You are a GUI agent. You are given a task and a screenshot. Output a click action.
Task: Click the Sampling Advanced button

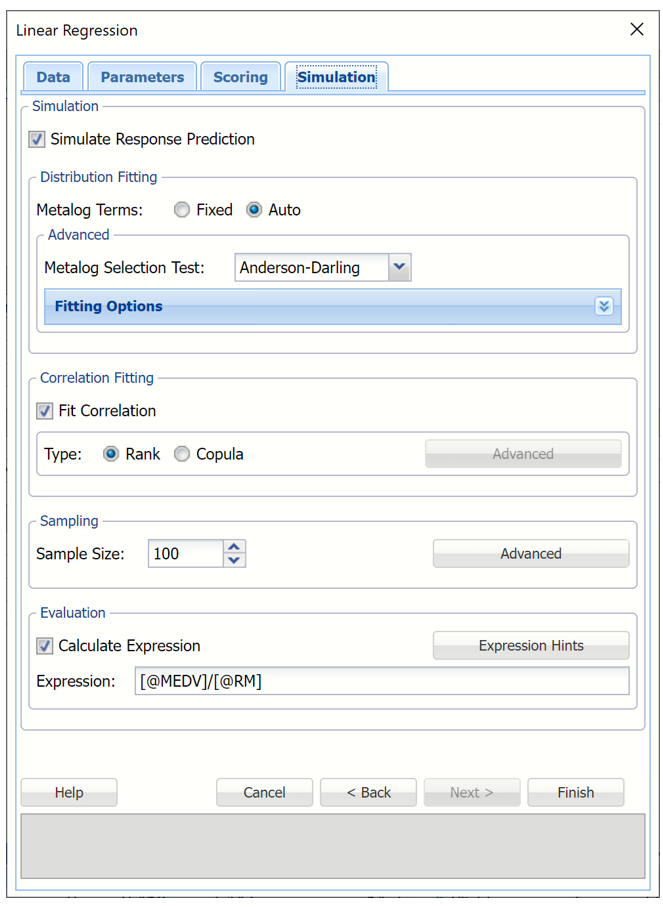(530, 554)
